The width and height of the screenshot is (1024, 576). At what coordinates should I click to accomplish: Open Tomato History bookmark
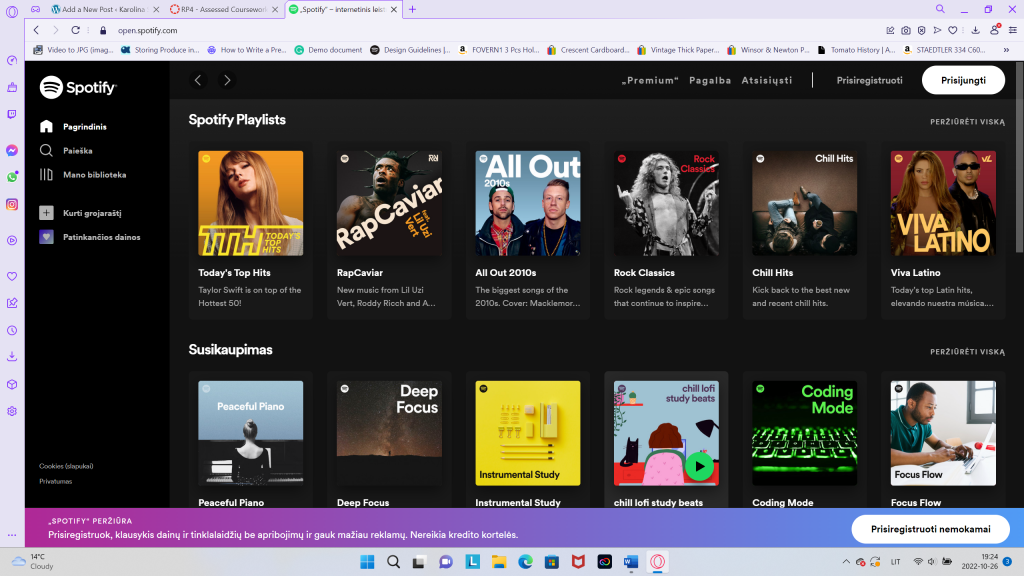pos(856,50)
